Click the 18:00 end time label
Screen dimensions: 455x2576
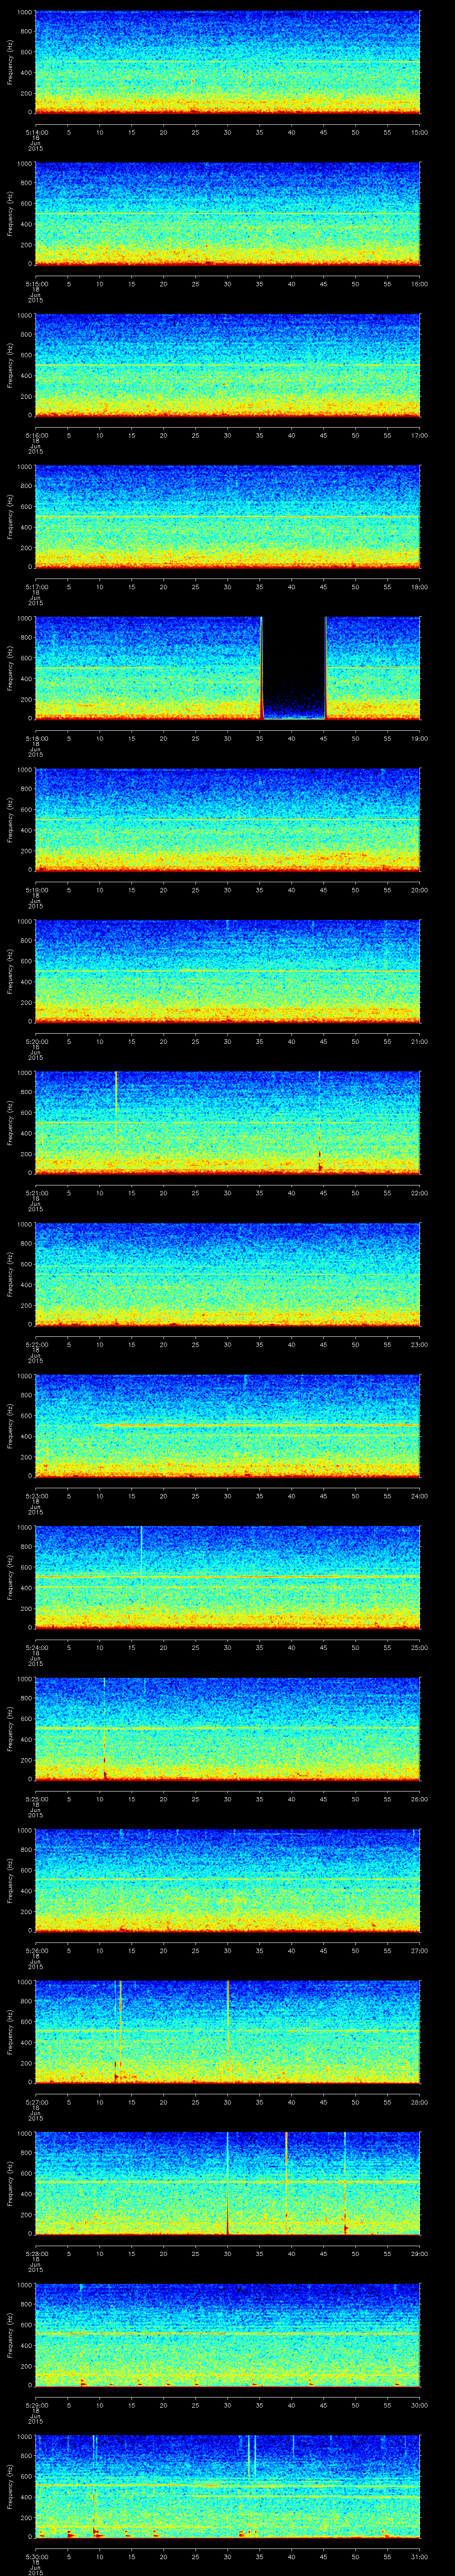pyautogui.click(x=419, y=586)
